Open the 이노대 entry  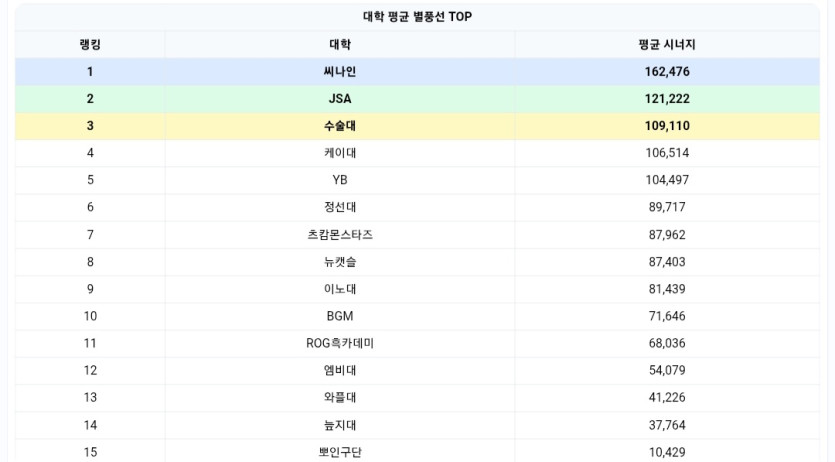(x=340, y=289)
